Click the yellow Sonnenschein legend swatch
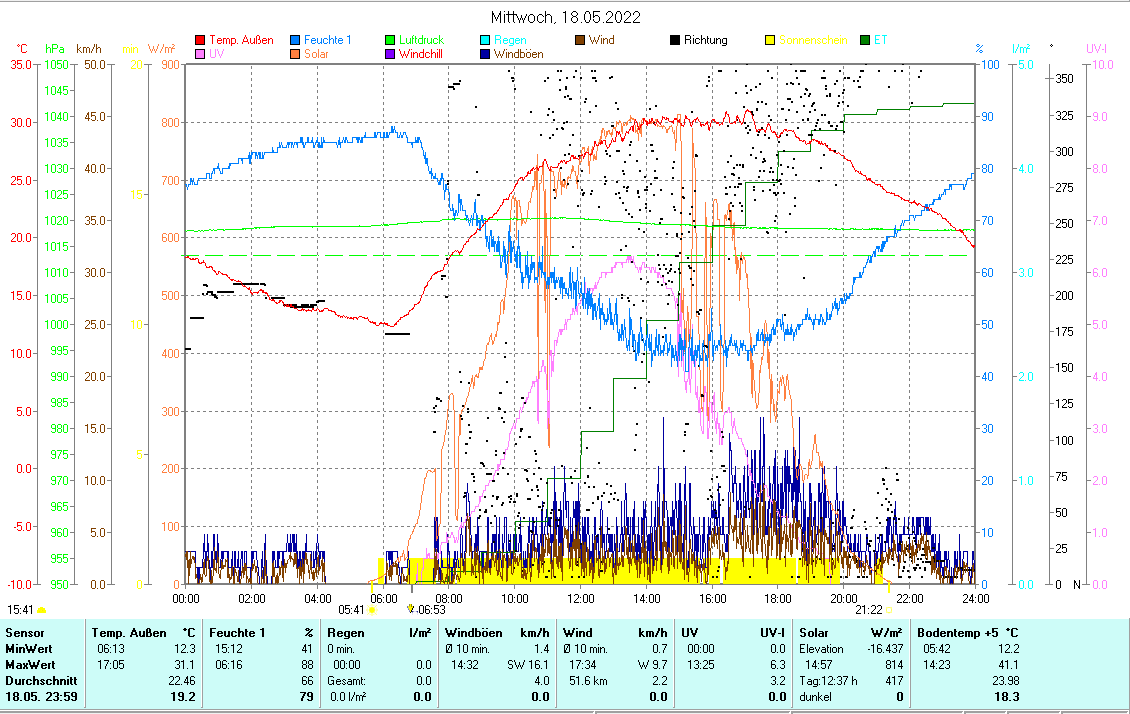Image resolution: width=1130 pixels, height=714 pixels. click(x=770, y=41)
